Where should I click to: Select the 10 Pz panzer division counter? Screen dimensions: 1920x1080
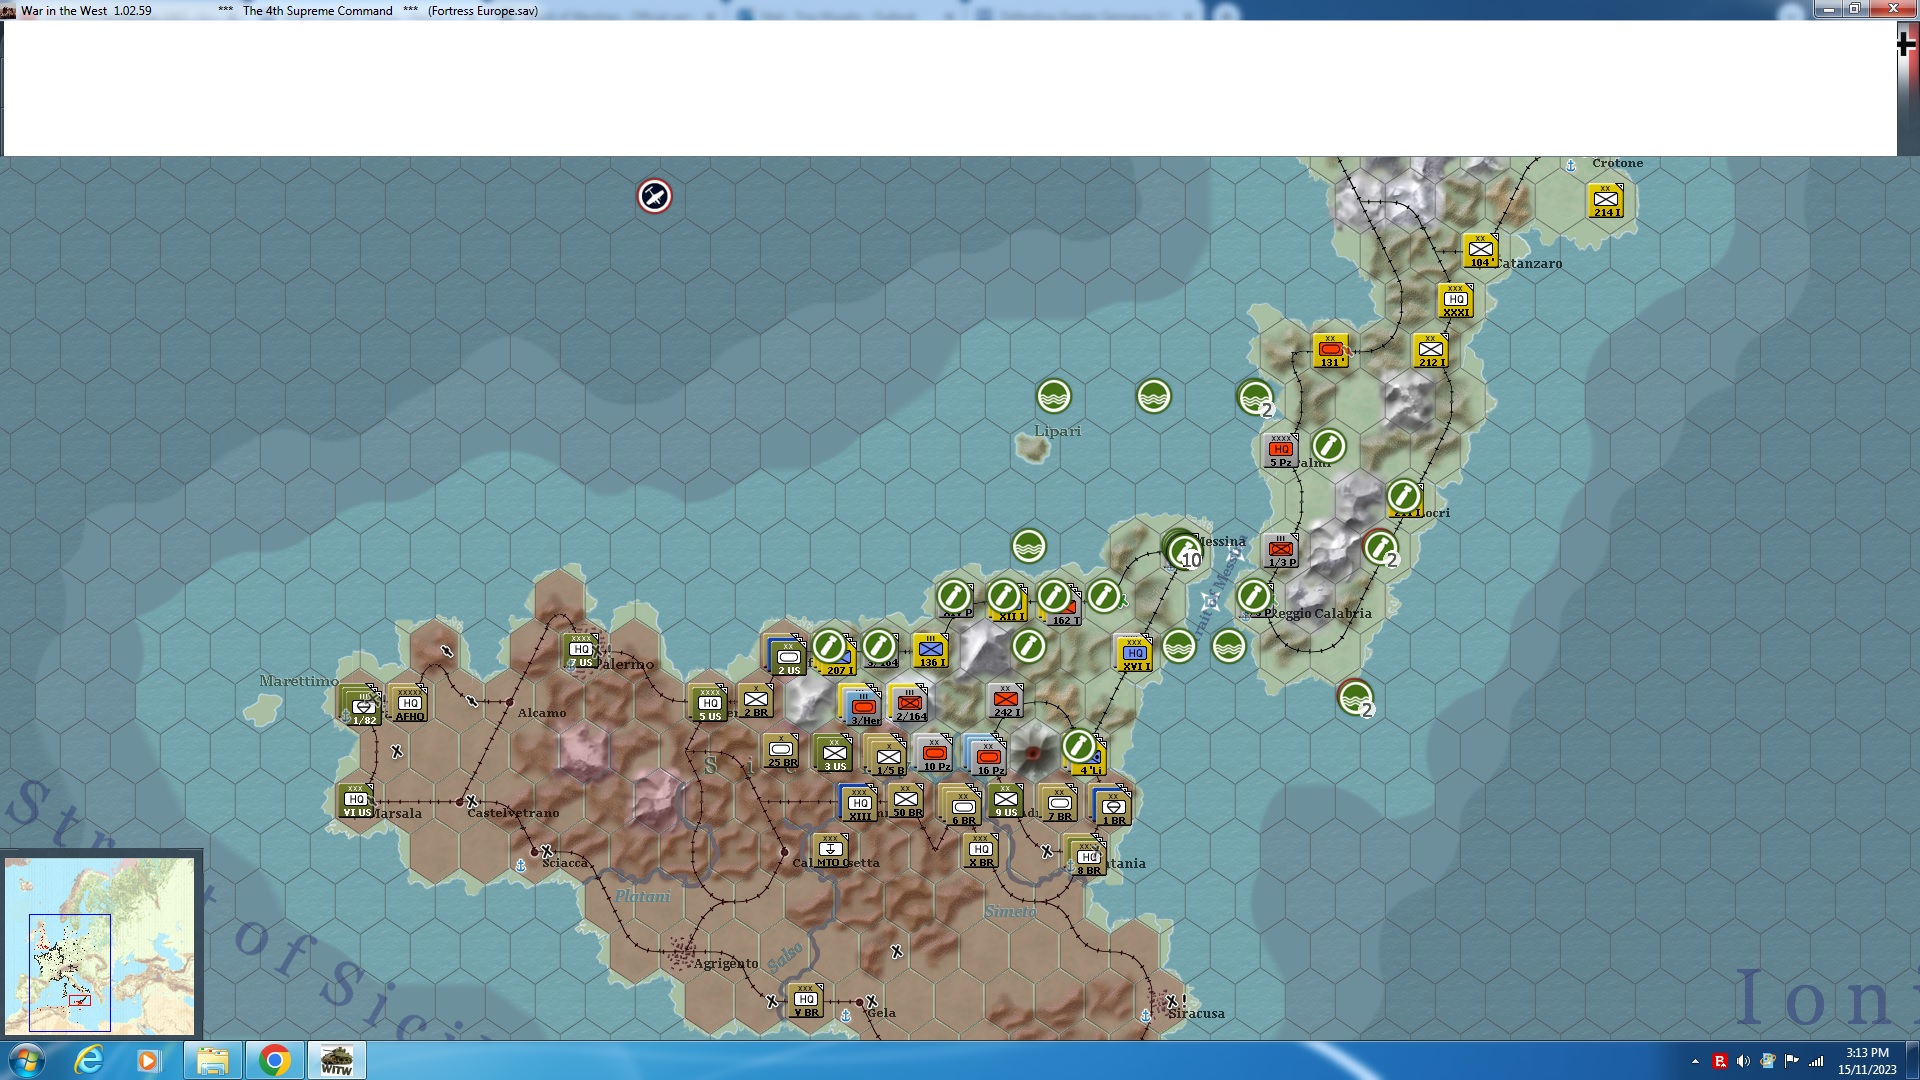(935, 754)
